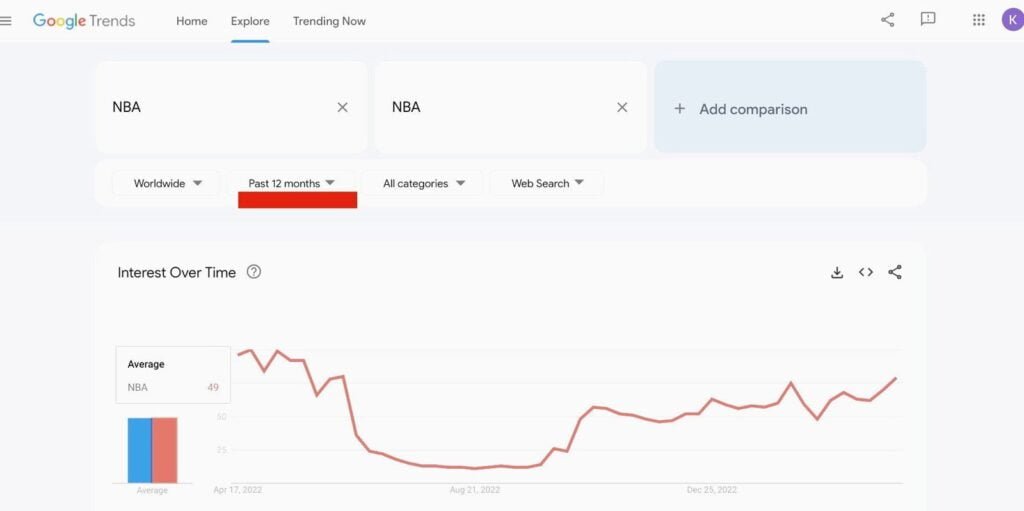The width and height of the screenshot is (1024, 511).
Task: Open the hamburger main menu
Action: pos(5,21)
